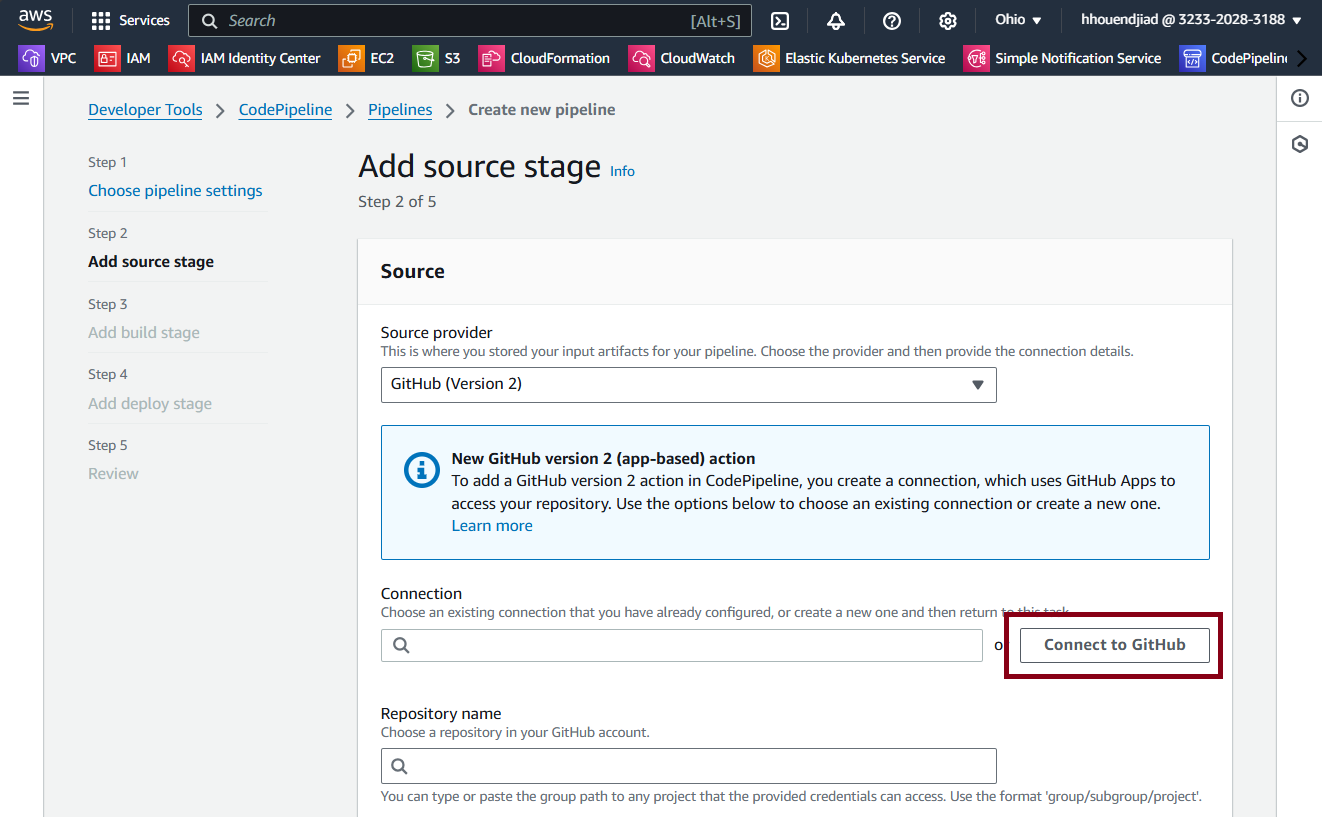Click the Create new pipeline breadcrumb text

click(x=542, y=110)
